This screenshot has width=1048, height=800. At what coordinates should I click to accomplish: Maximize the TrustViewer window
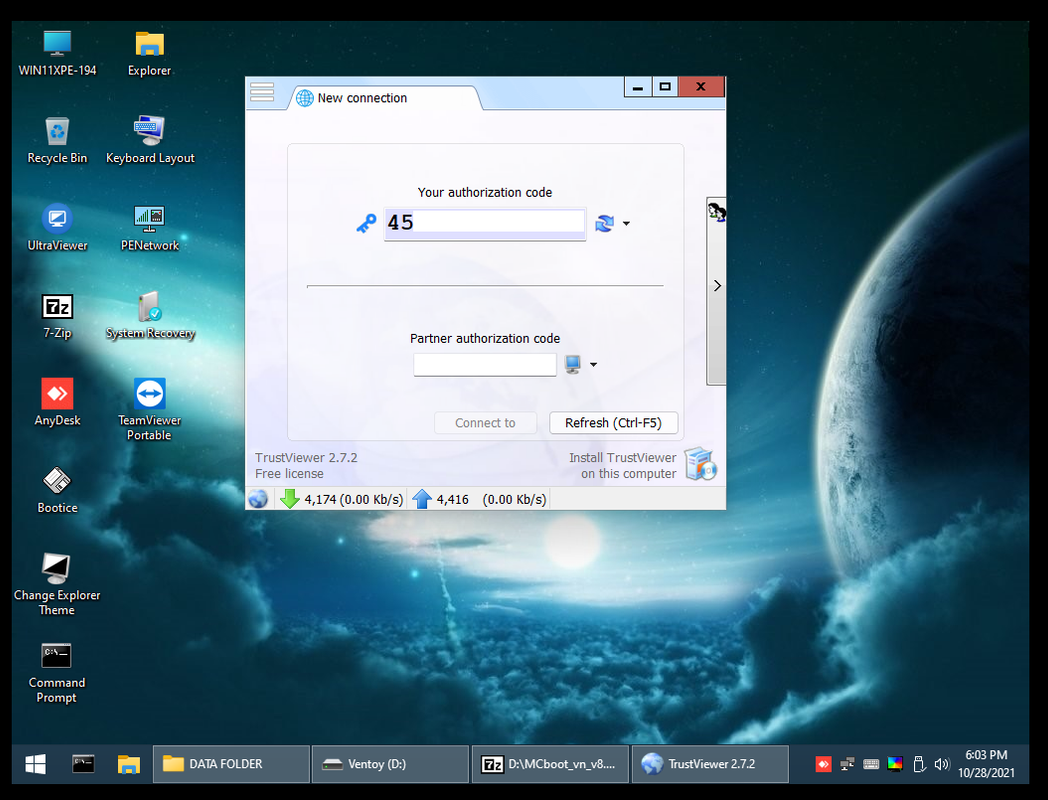click(x=665, y=87)
